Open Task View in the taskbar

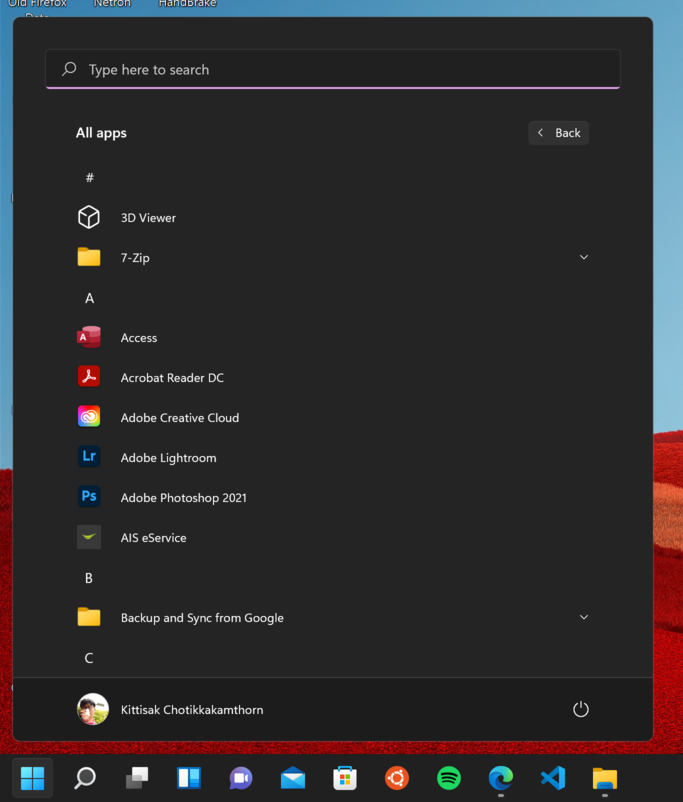click(x=137, y=778)
